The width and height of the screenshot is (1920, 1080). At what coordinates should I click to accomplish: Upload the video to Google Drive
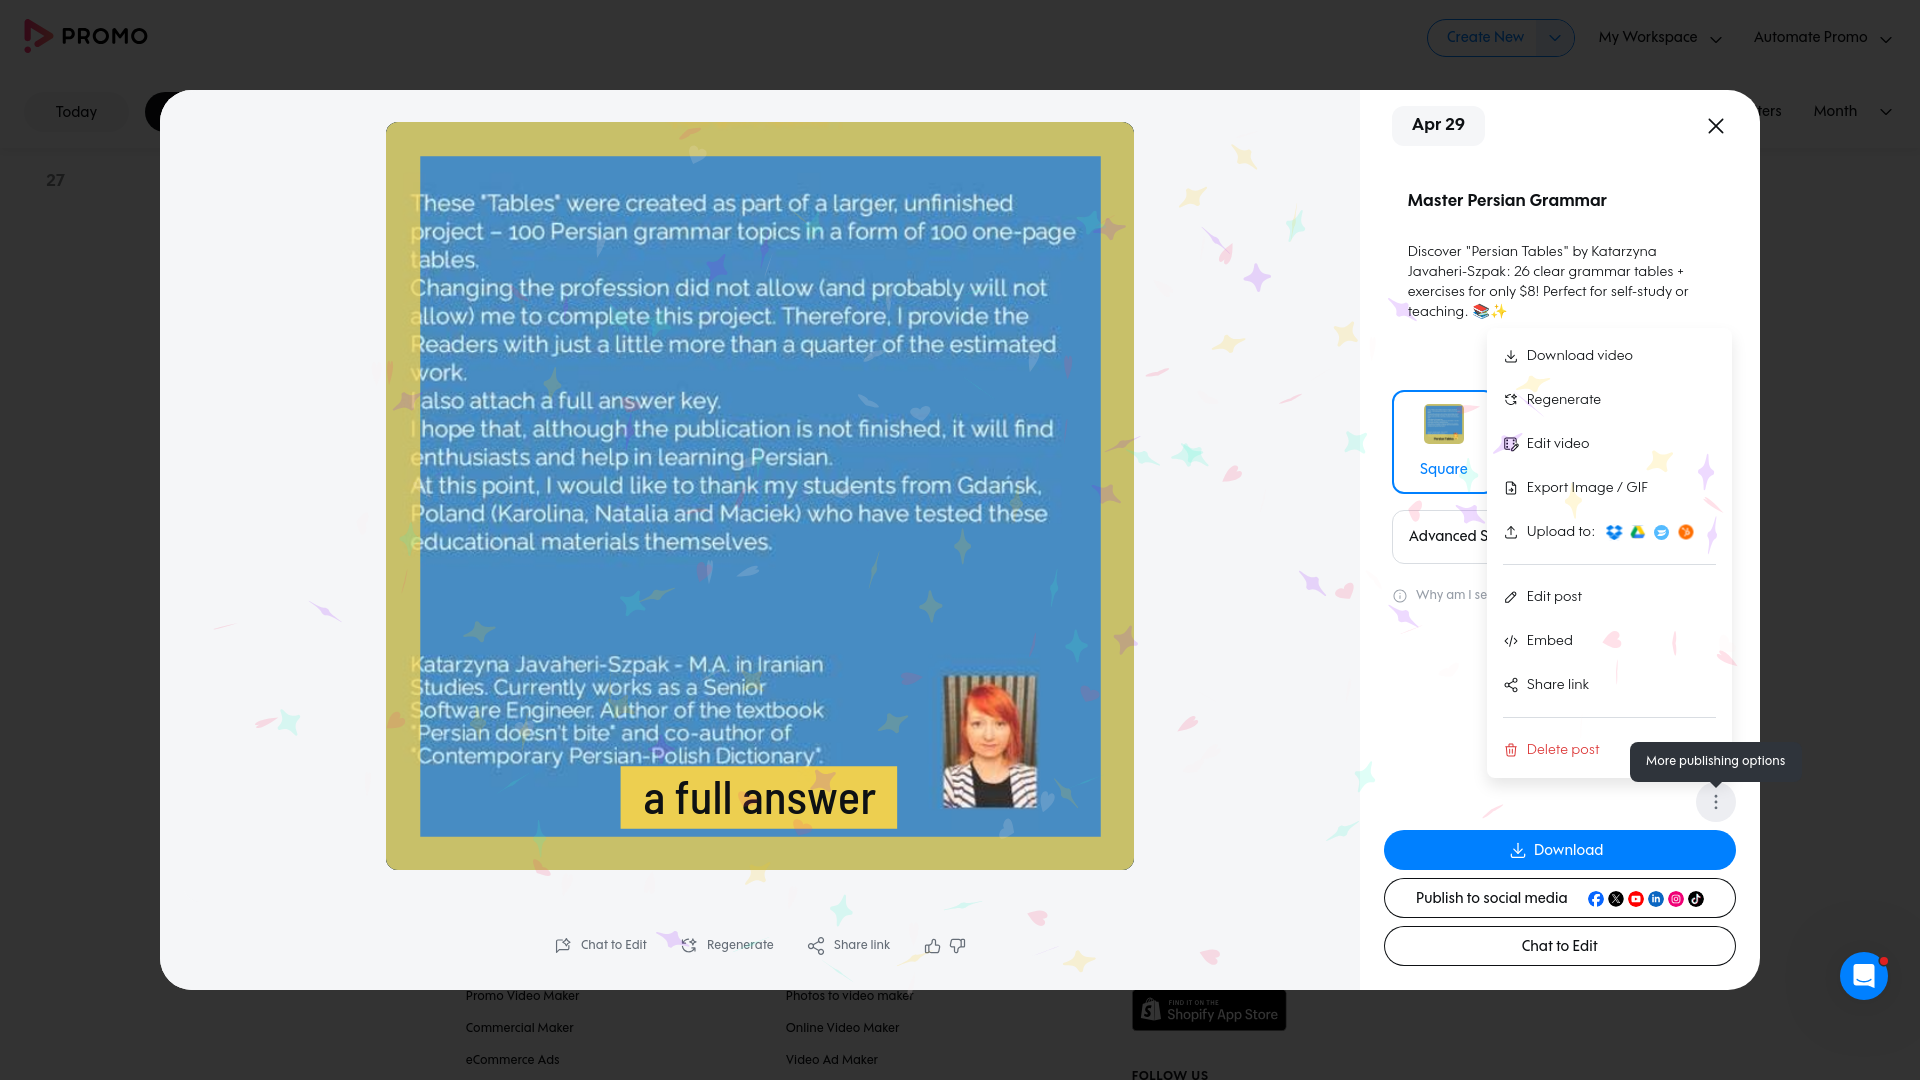click(x=1639, y=533)
